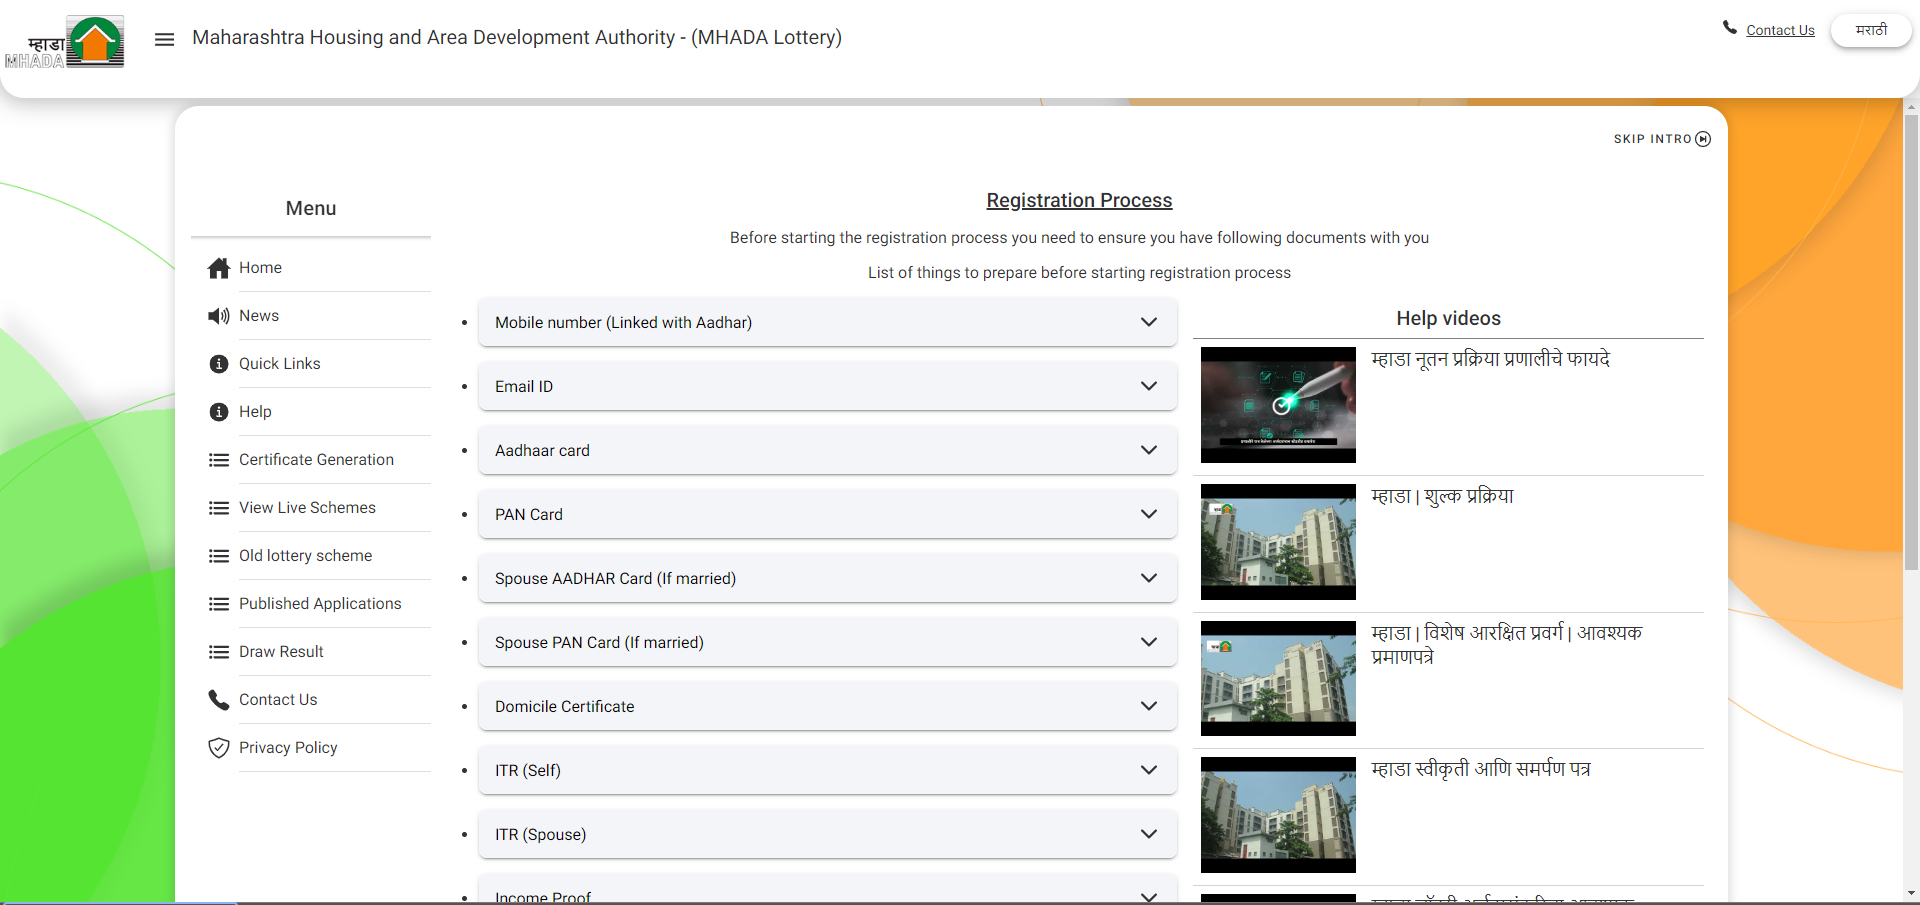The image size is (1920, 905).
Task: Play the म्हाडा नूतन प्रक्रिया प्रणालीचे फायदे video thumbnail
Action: click(x=1278, y=405)
